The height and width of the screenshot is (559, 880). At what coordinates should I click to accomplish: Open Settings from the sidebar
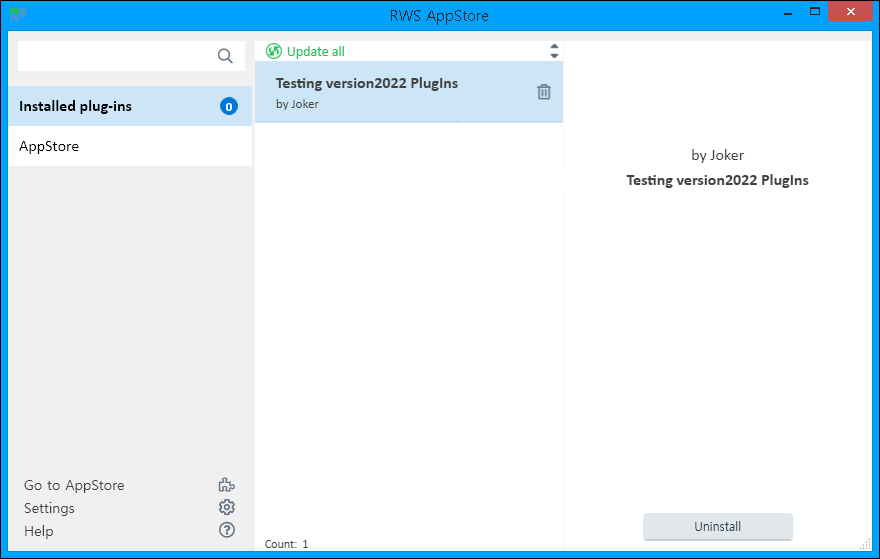49,508
